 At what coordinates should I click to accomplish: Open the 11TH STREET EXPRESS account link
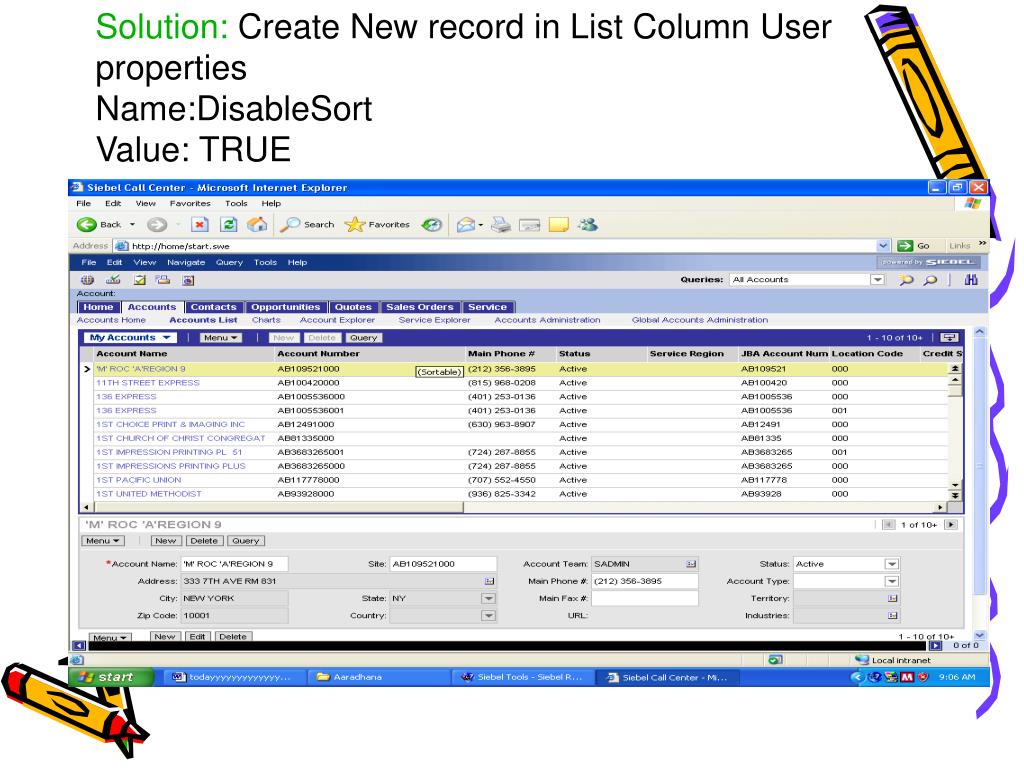(148, 383)
